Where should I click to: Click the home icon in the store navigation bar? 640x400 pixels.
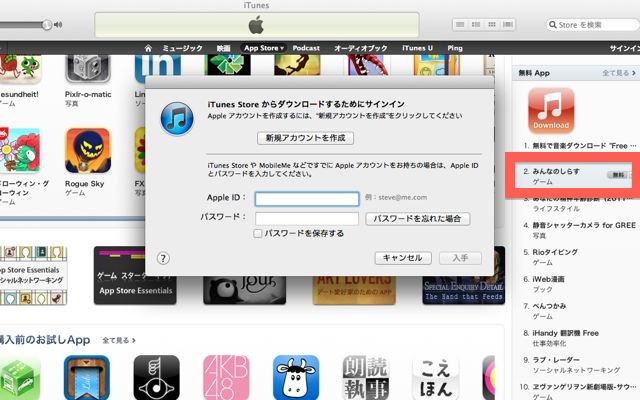(148, 48)
